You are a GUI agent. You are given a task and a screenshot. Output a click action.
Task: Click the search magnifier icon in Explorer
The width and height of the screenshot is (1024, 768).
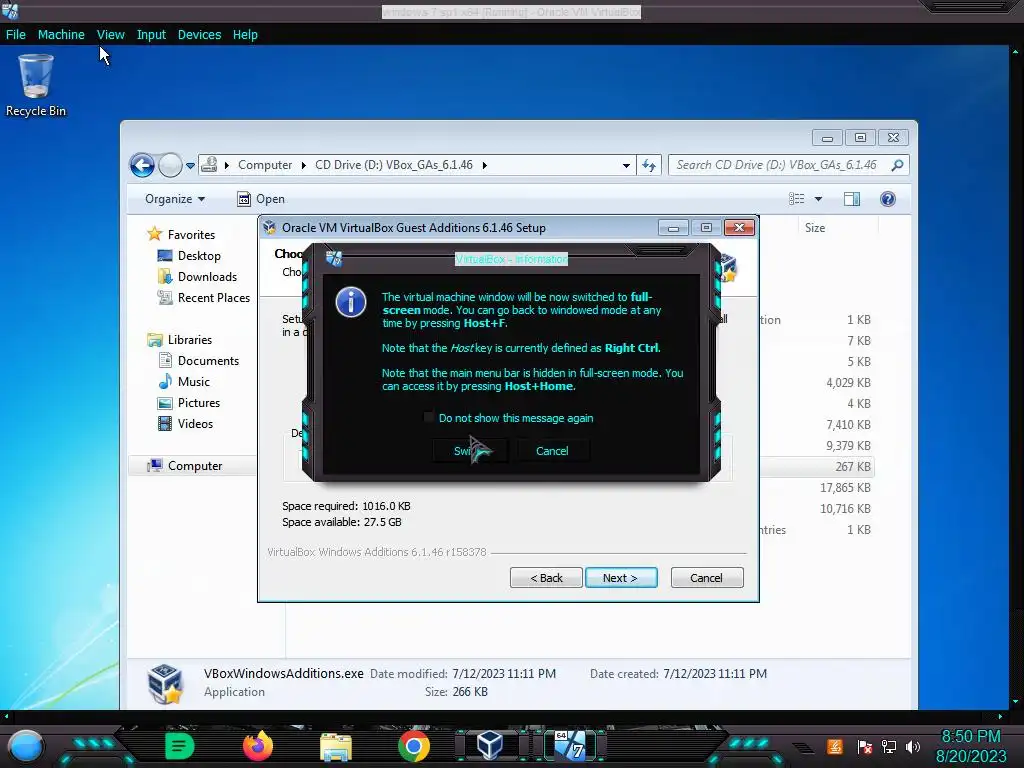[x=897, y=165]
